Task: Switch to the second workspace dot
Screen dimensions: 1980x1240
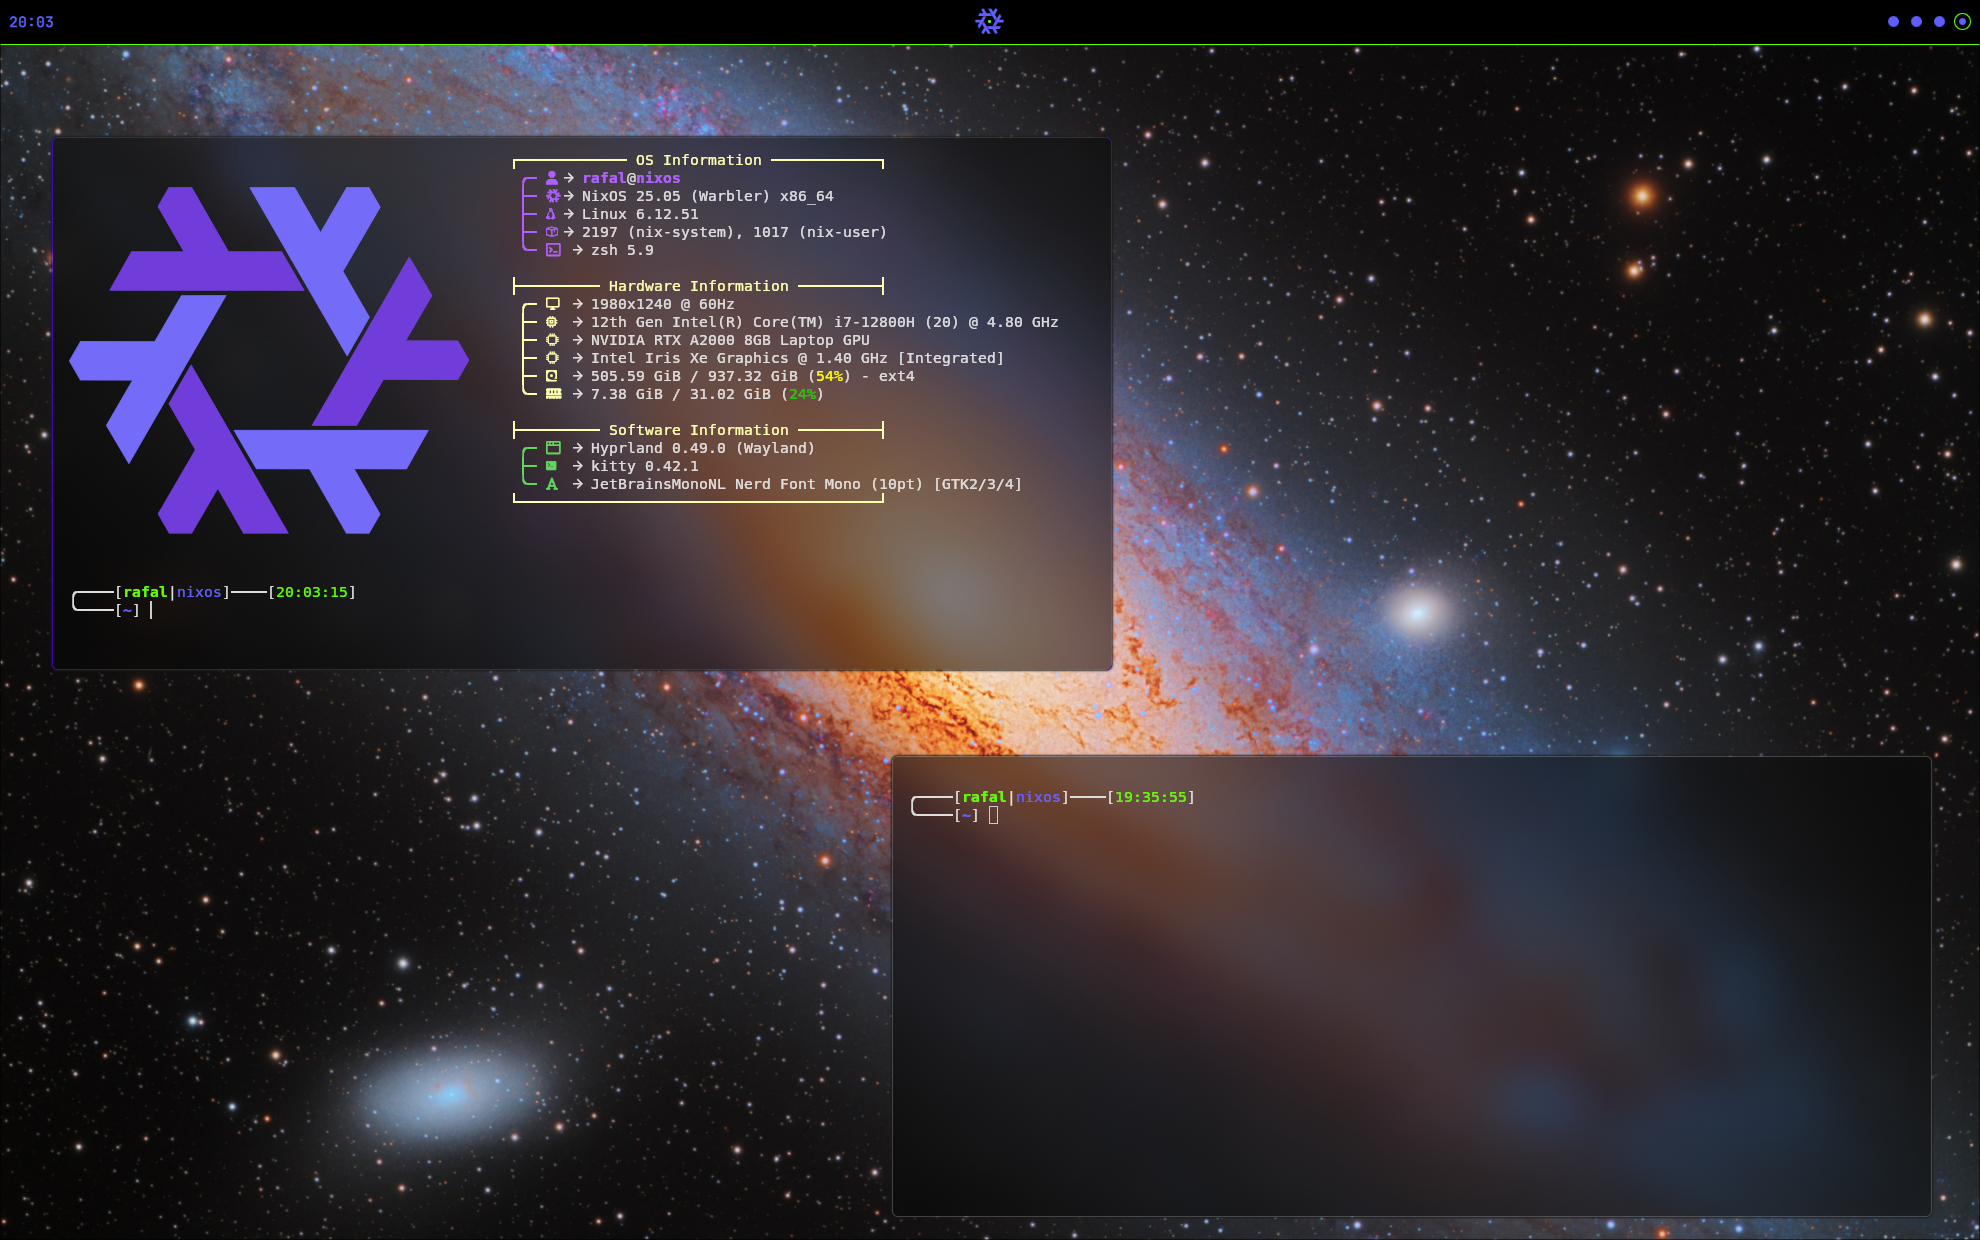Action: (1916, 21)
